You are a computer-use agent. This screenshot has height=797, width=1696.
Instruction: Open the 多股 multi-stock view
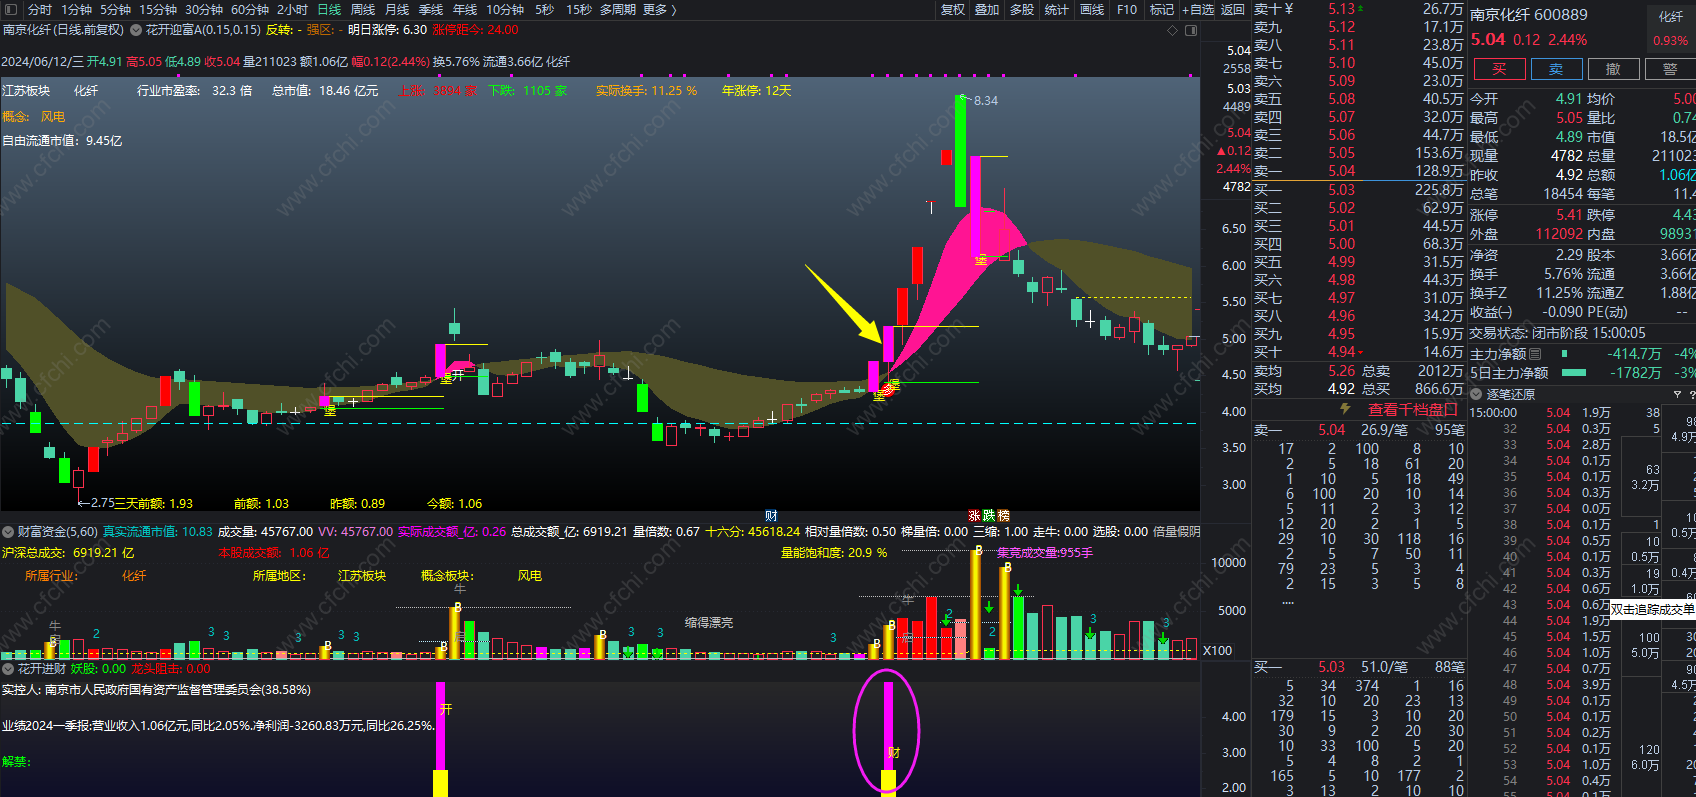(1022, 9)
